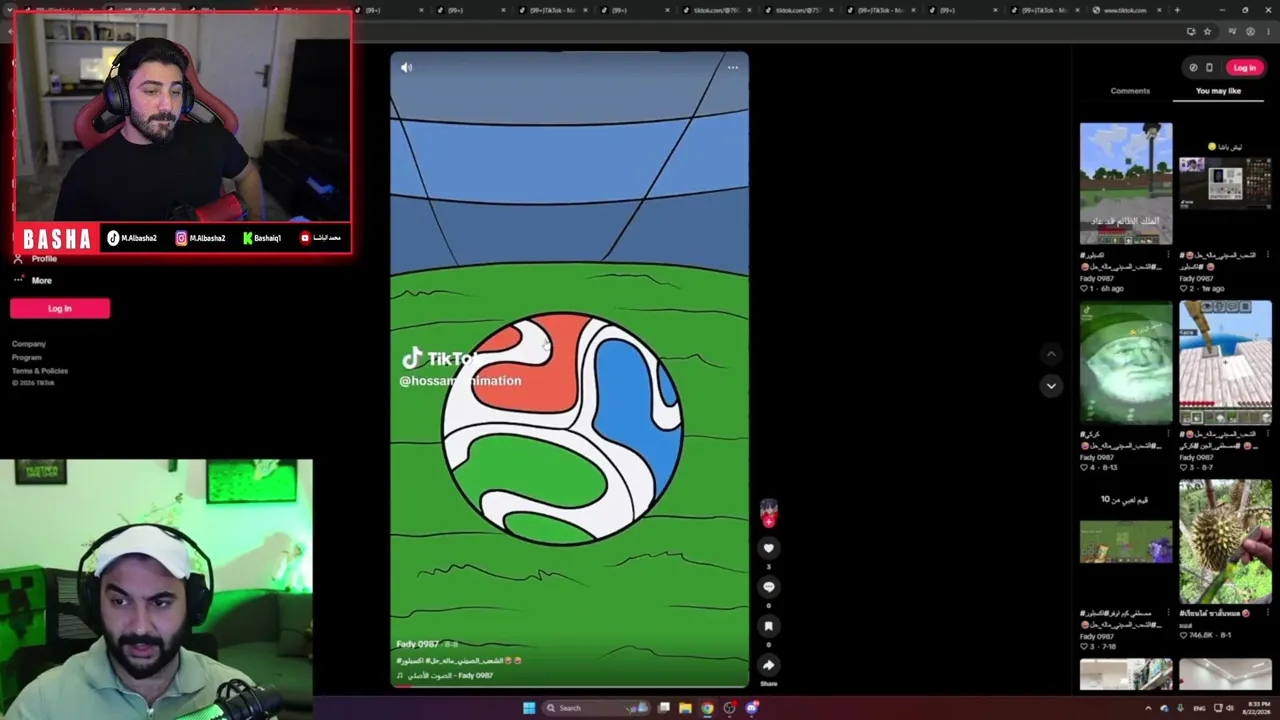This screenshot has width=1280, height=720.
Task: Open the Fady 0987 author name on video
Action: click(x=418, y=645)
